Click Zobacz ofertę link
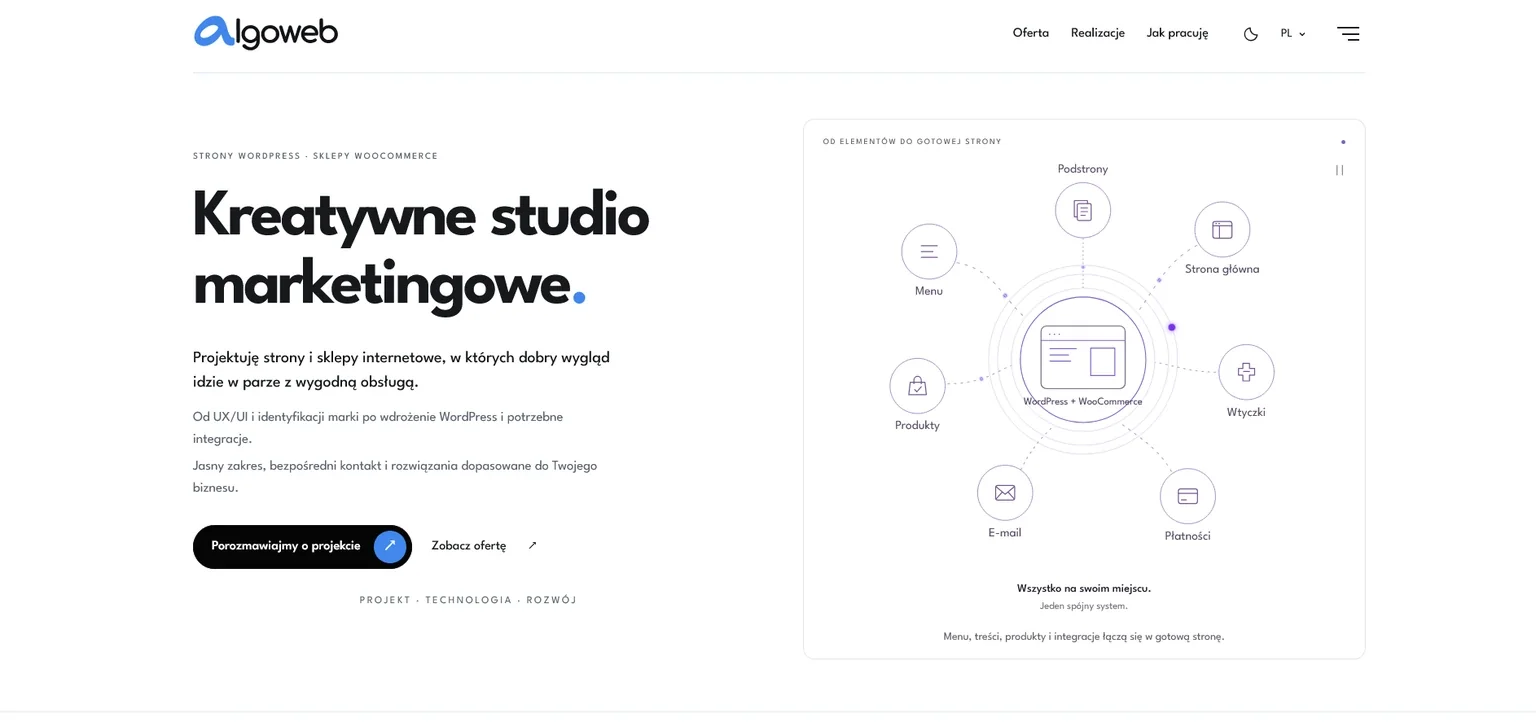 coord(469,546)
